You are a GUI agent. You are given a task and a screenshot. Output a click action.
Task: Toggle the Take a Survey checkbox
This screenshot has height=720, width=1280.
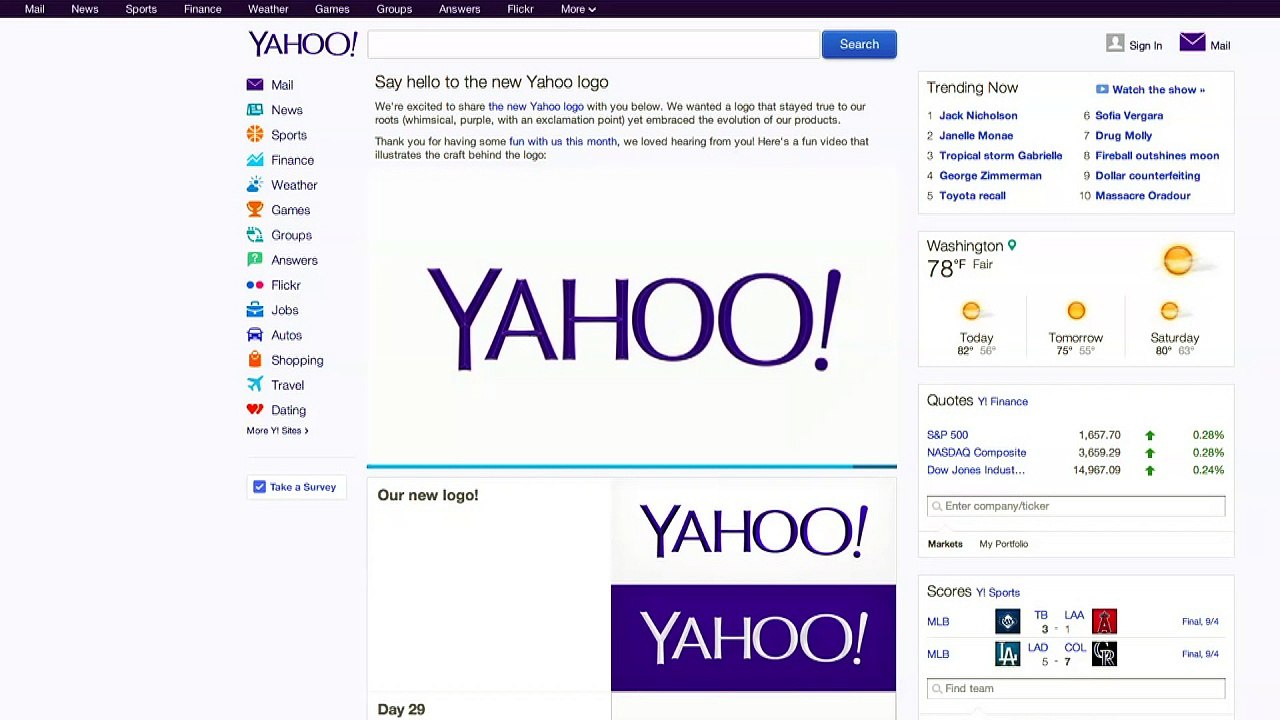(x=260, y=487)
